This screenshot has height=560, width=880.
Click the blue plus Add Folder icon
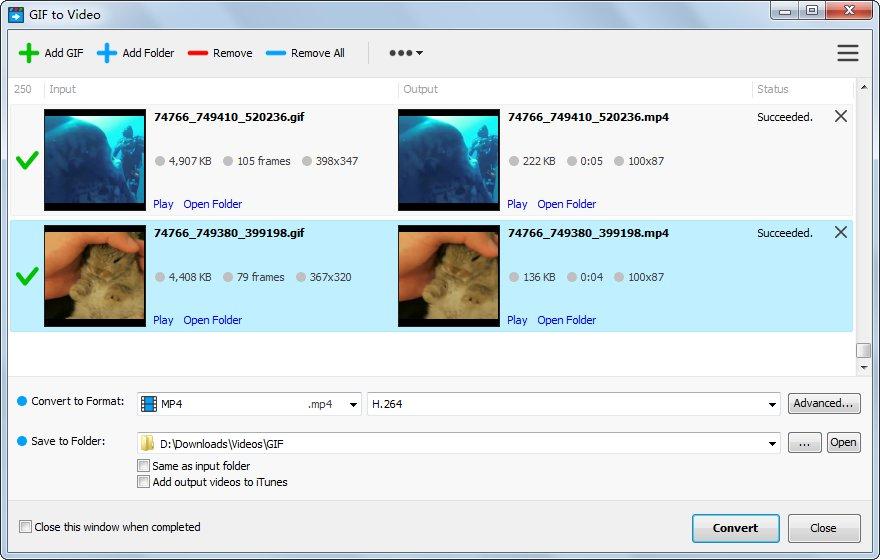point(107,53)
